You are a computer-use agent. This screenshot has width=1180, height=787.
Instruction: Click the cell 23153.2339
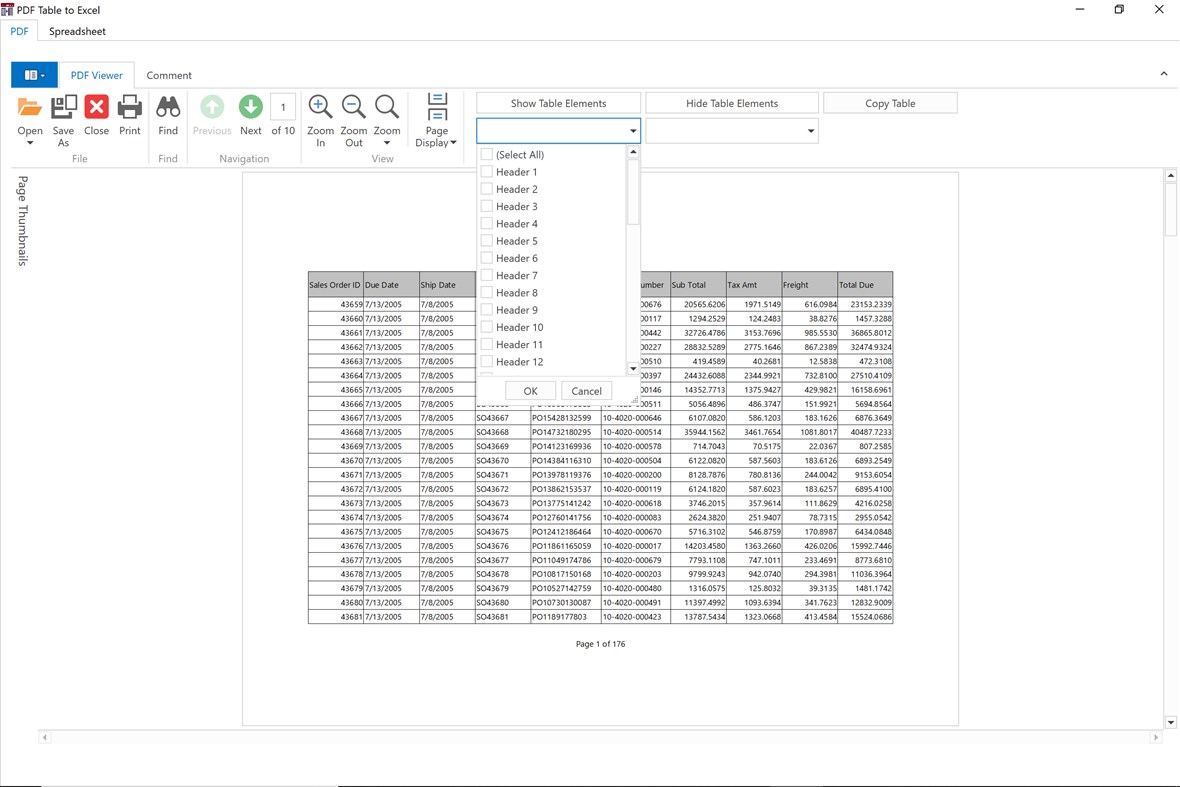(x=865, y=305)
